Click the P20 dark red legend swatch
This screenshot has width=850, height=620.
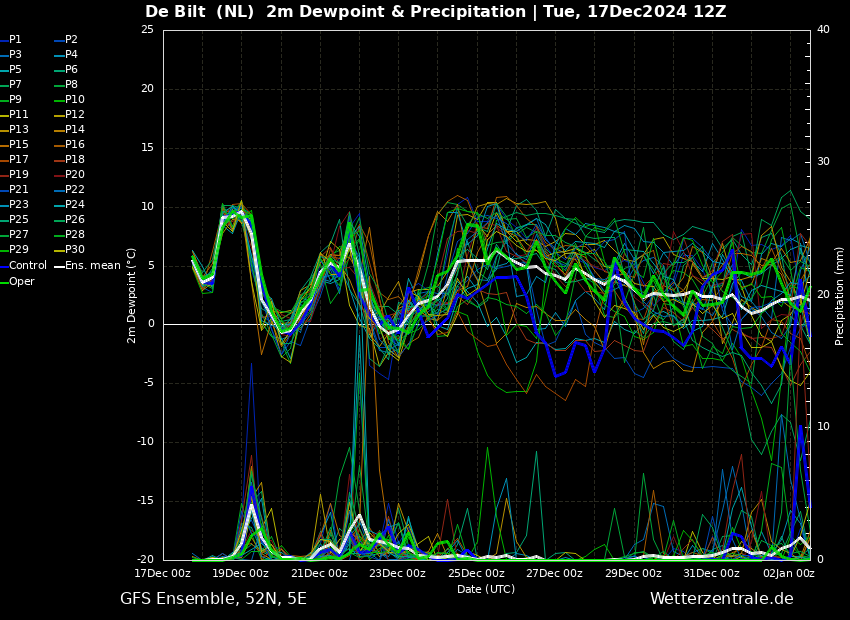pyautogui.click(x=60, y=175)
